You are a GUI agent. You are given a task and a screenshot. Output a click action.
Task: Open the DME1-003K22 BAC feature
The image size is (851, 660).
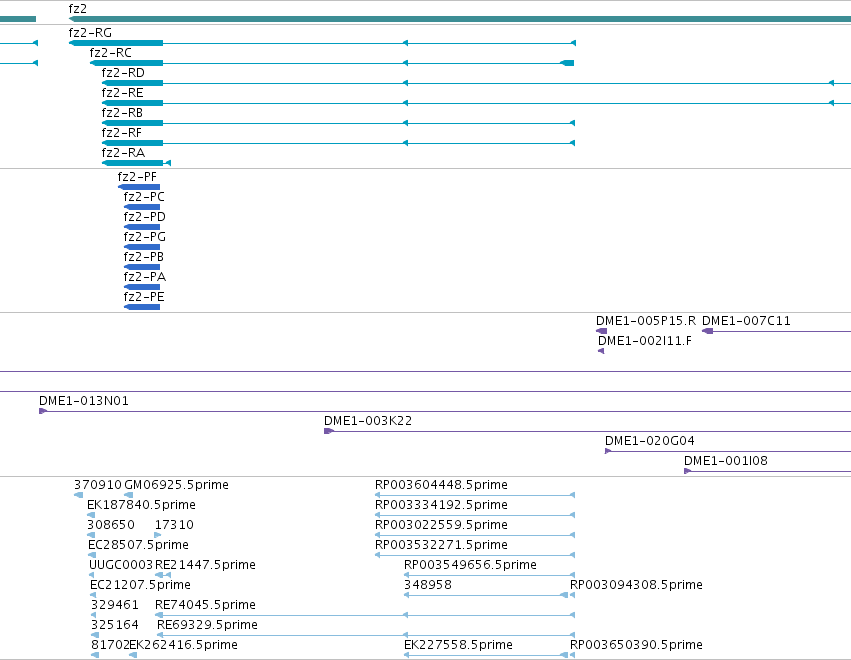point(587,431)
